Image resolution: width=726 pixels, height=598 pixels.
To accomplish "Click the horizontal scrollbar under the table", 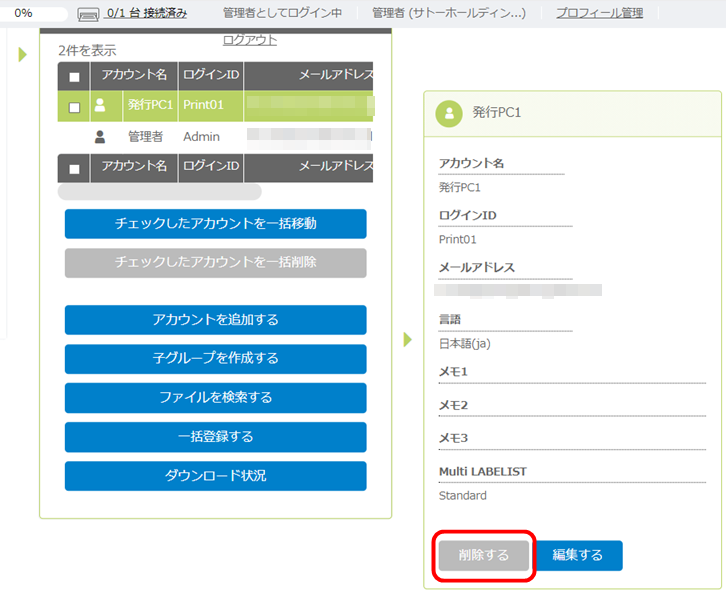I will click(x=159, y=192).
